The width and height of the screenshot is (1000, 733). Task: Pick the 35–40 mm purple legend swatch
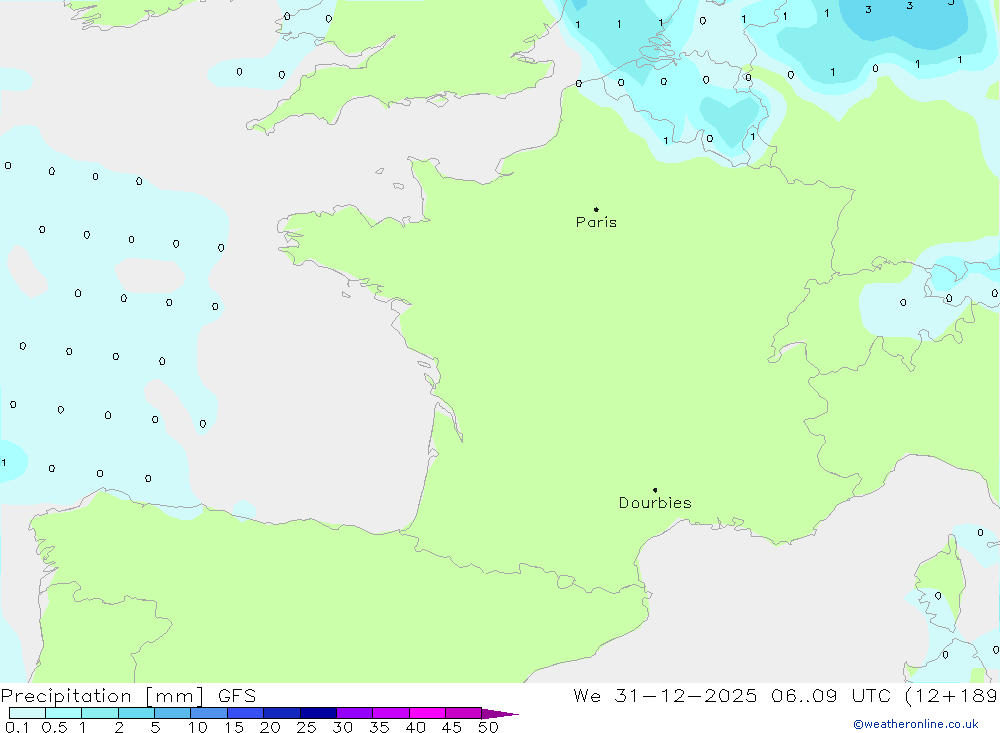pos(391,713)
